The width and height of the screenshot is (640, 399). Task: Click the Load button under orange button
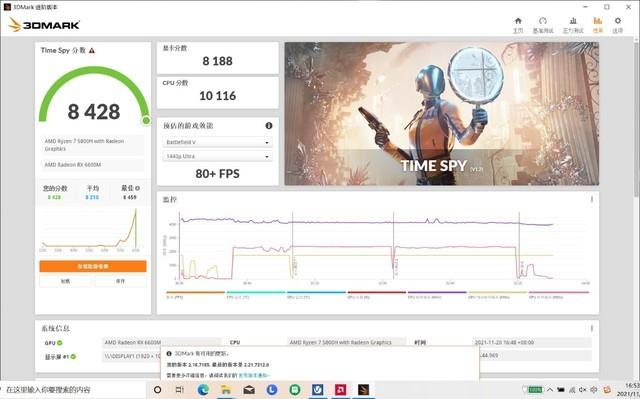[x=65, y=281]
